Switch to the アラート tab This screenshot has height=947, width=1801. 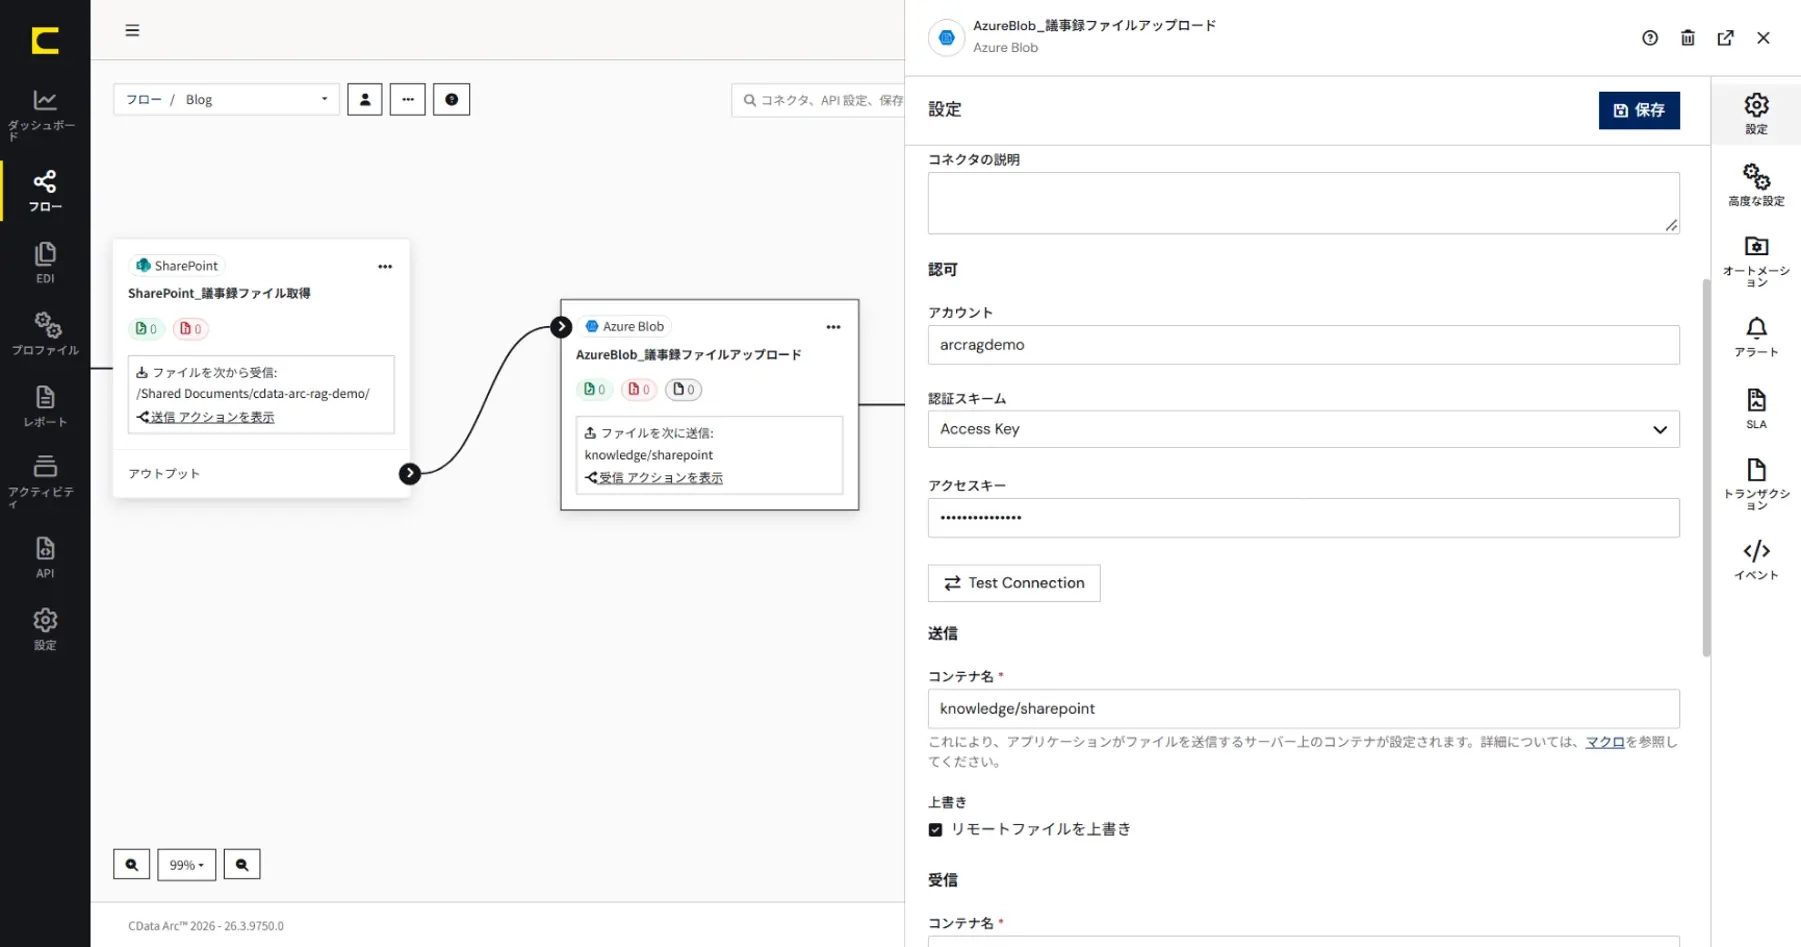(1756, 337)
